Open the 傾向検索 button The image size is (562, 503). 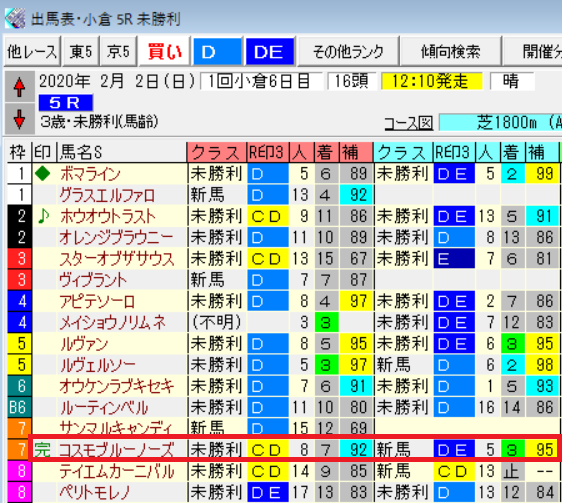pos(450,52)
